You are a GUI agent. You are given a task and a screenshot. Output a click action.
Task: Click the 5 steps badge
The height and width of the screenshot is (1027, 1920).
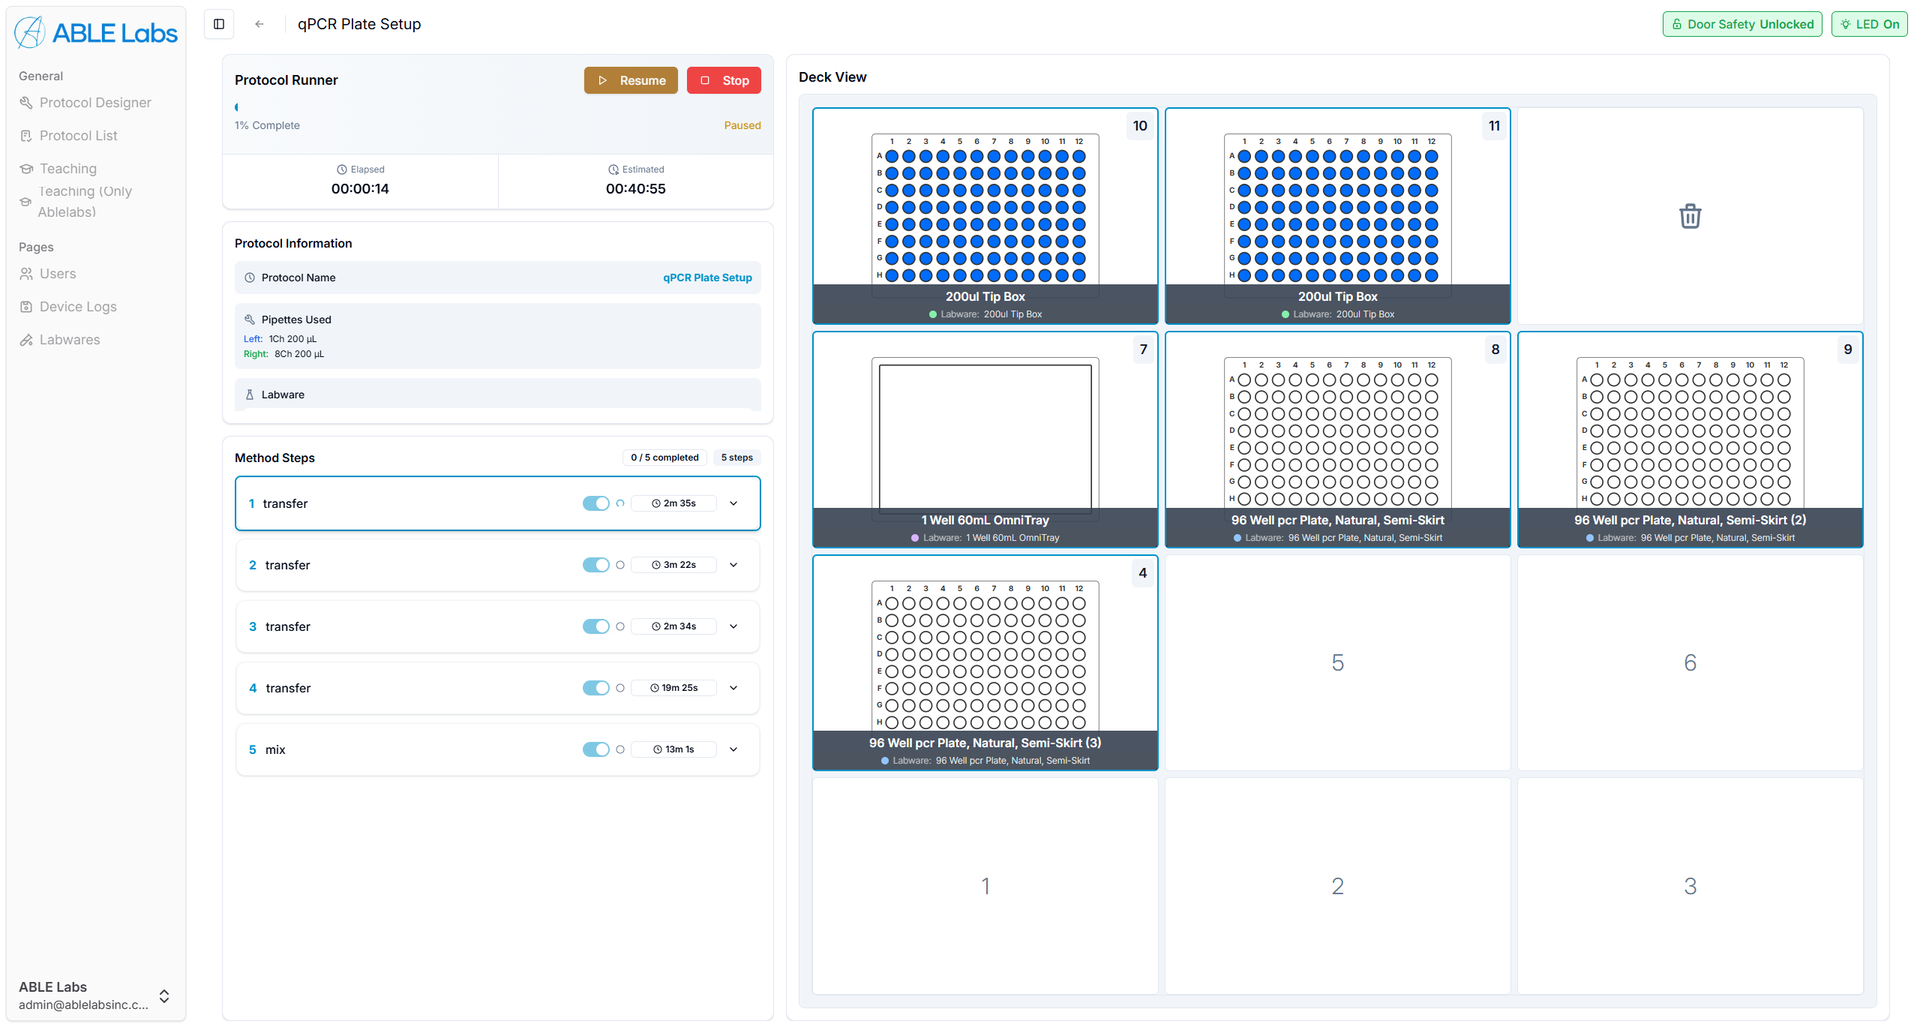737,457
